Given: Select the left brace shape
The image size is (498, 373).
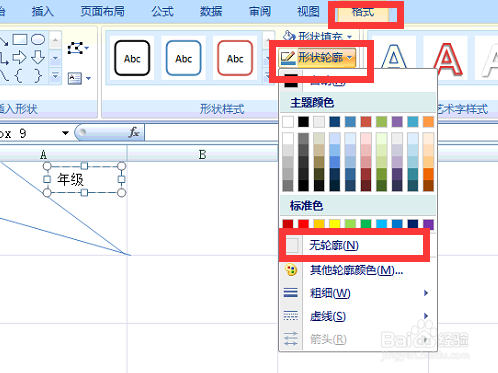Looking at the screenshot, I should pos(19,76).
